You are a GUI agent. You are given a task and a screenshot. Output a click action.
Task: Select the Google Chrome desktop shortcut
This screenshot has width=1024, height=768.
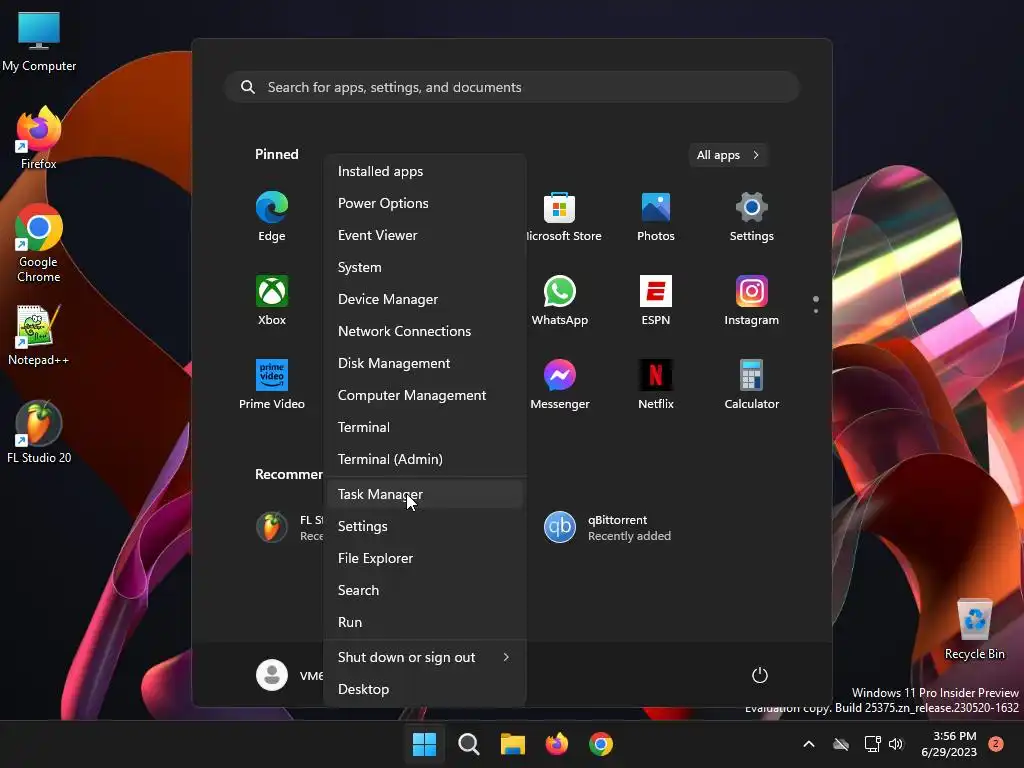[39, 243]
